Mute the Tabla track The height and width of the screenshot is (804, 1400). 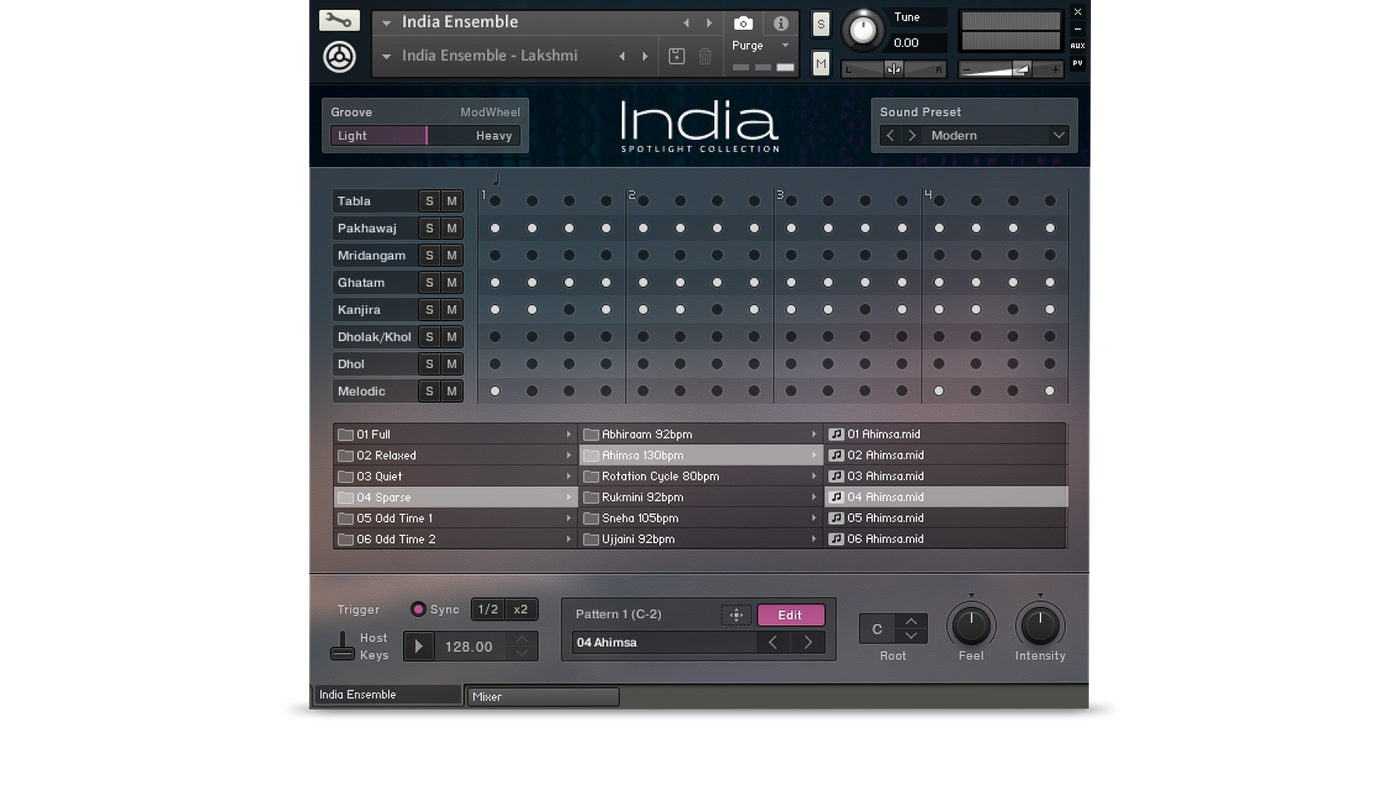click(x=452, y=201)
